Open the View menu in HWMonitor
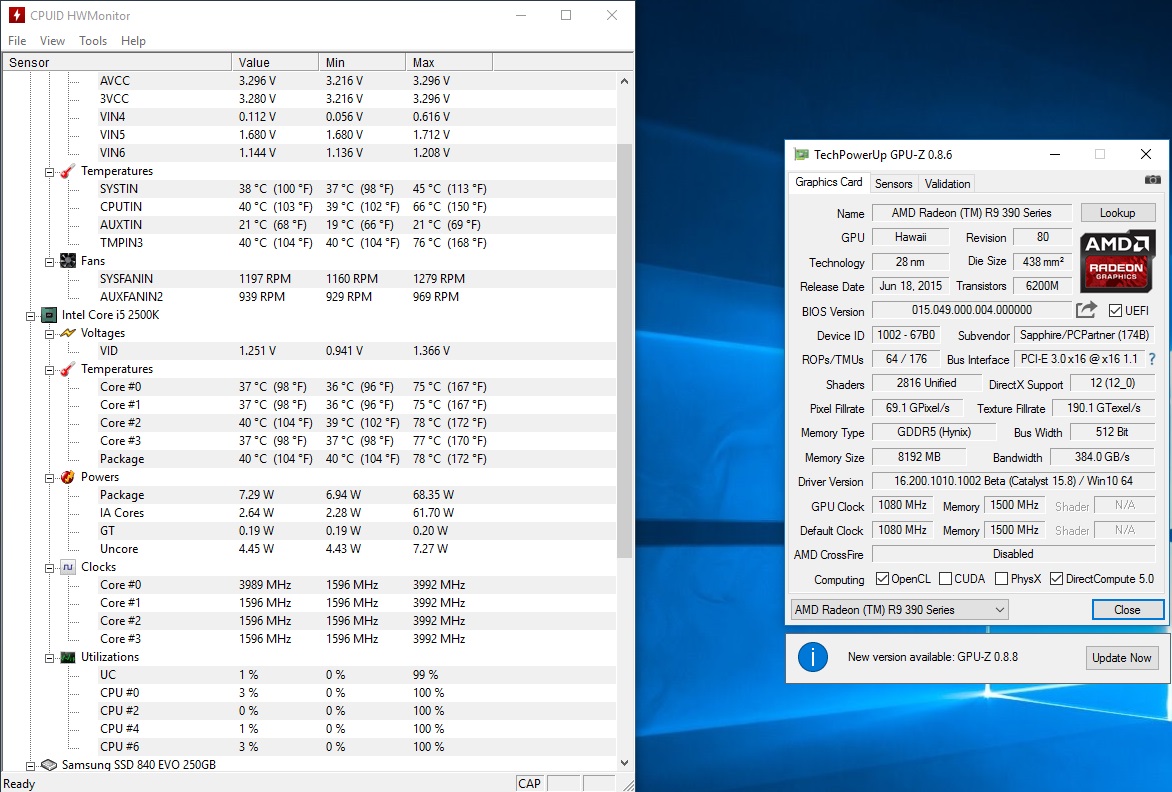This screenshot has height=792, width=1172. click(x=52, y=40)
